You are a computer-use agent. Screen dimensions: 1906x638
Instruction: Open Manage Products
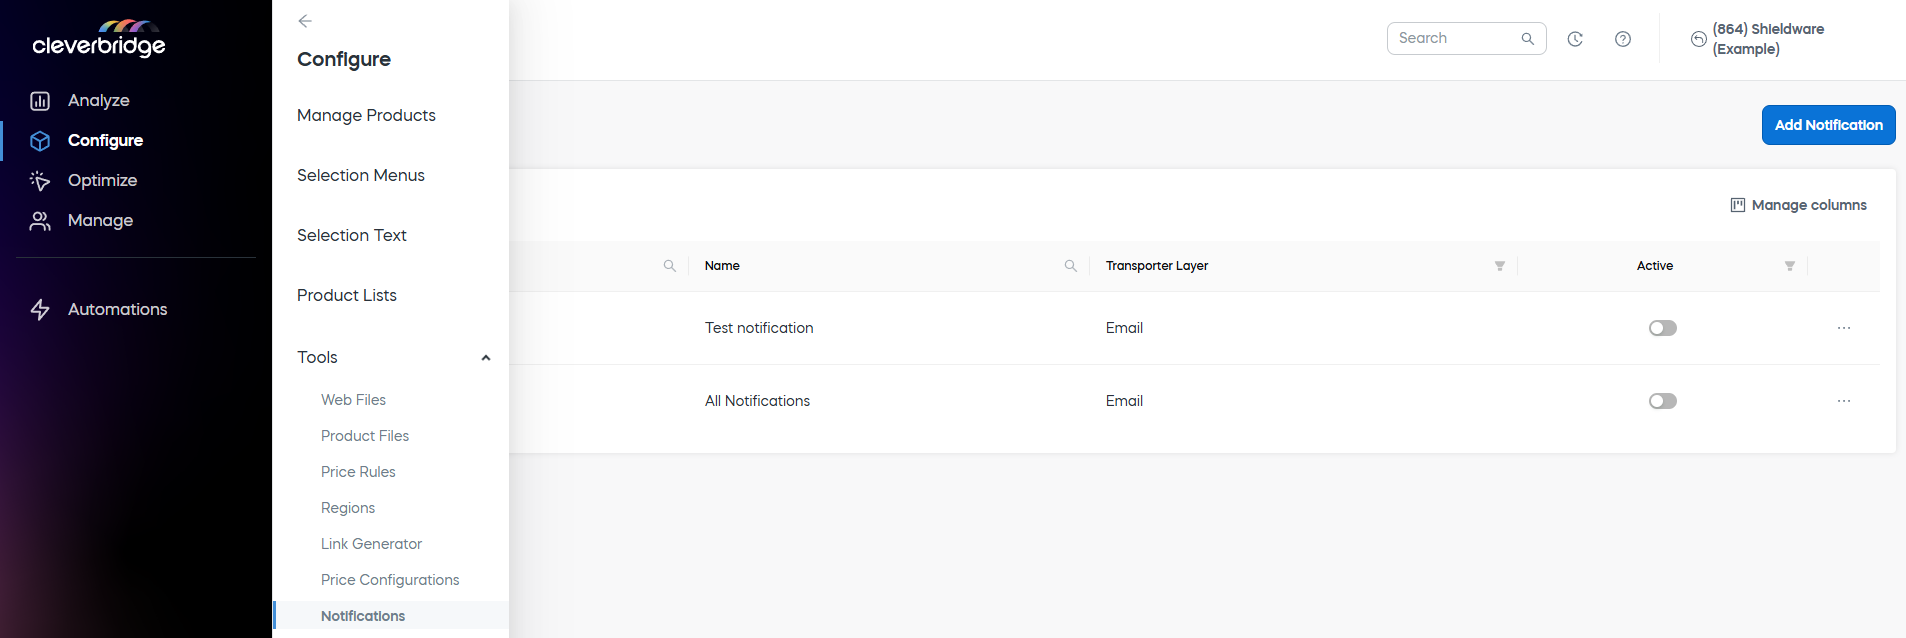click(366, 116)
